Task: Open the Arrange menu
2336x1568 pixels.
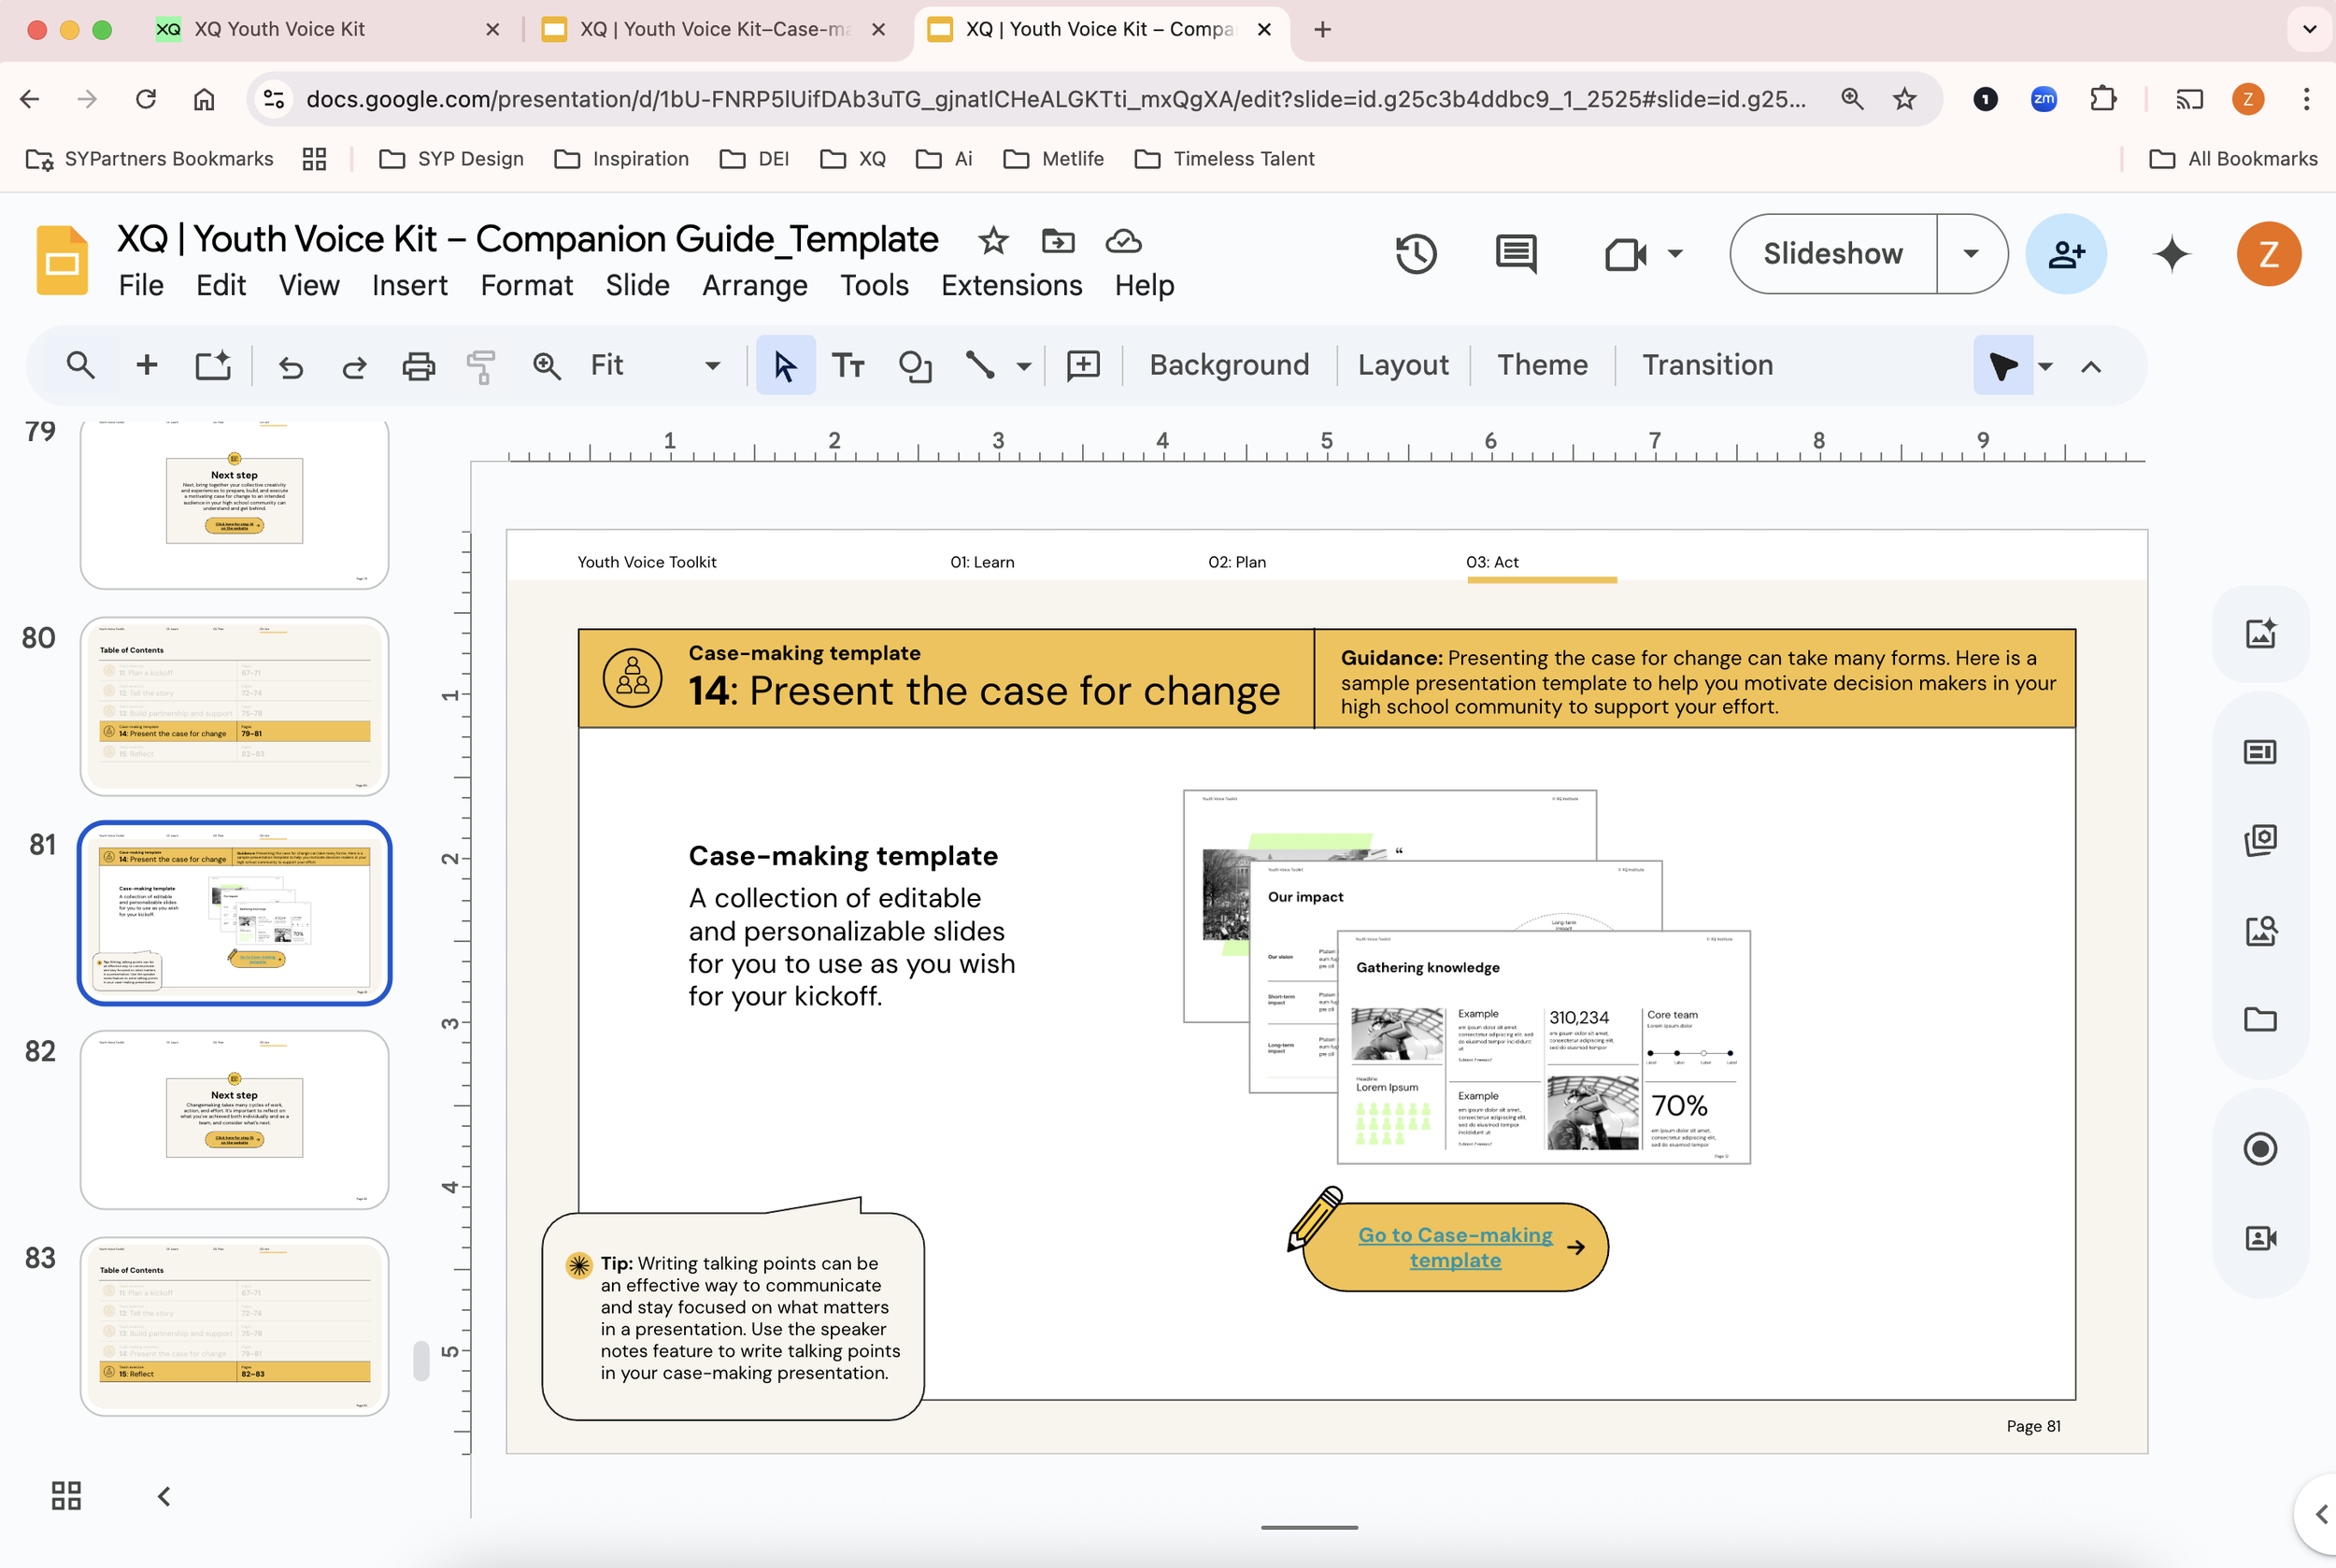Action: click(x=754, y=286)
